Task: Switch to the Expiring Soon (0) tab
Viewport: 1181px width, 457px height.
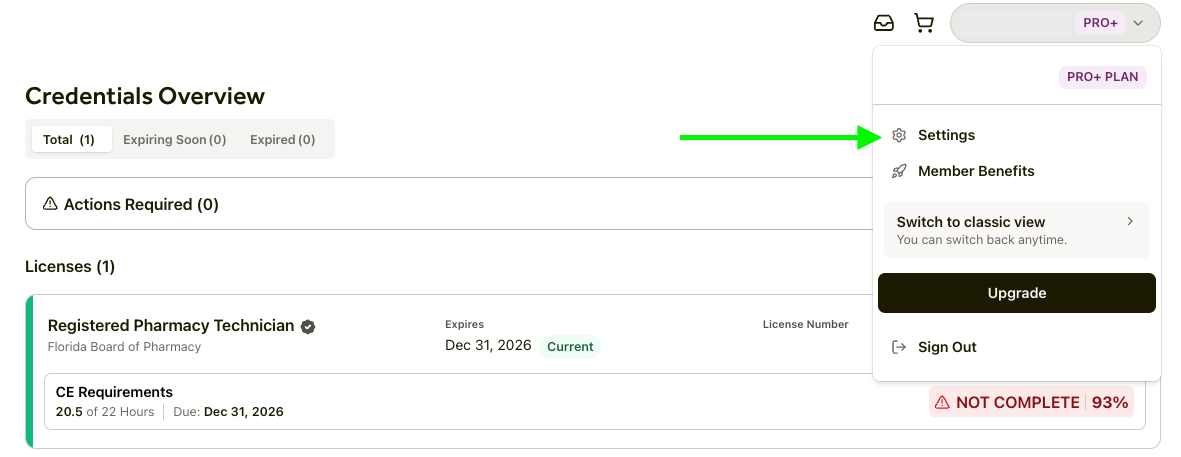Action: click(x=174, y=140)
